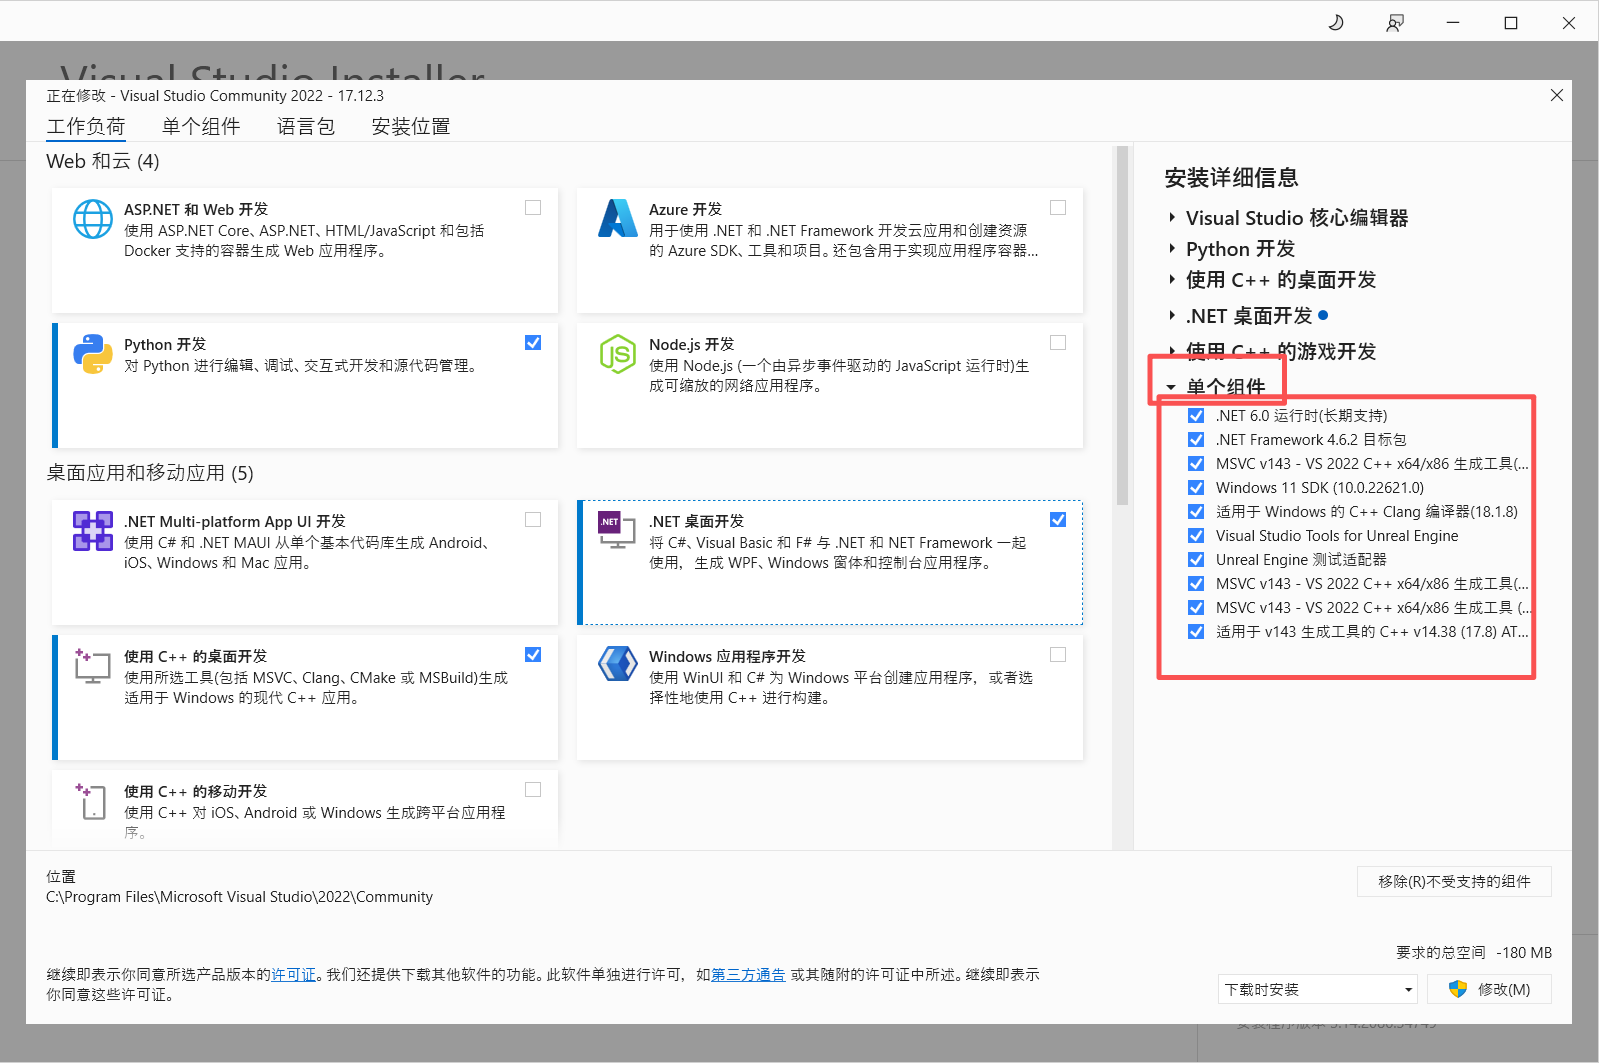Expand Visual Studio core editor details
The width and height of the screenshot is (1599, 1063).
click(x=1172, y=218)
